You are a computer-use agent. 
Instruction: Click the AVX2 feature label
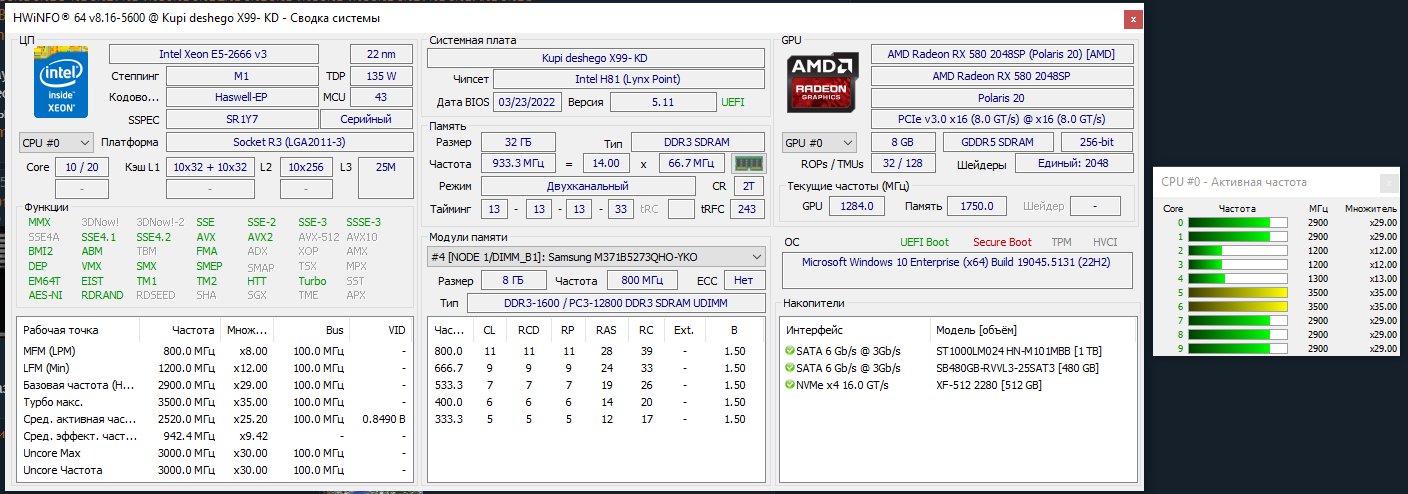tap(260, 237)
